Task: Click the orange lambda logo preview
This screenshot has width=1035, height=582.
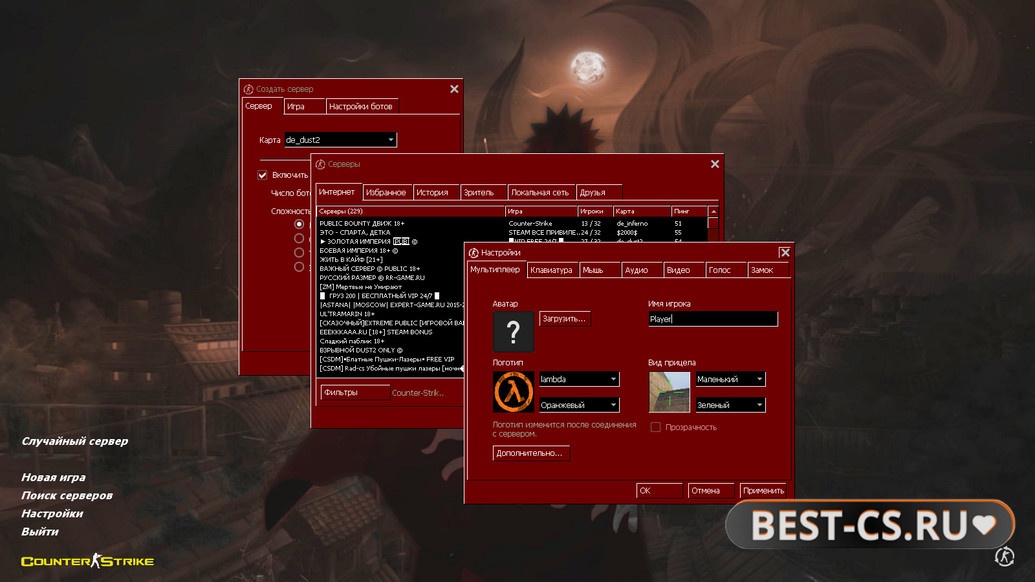Action: (x=513, y=391)
